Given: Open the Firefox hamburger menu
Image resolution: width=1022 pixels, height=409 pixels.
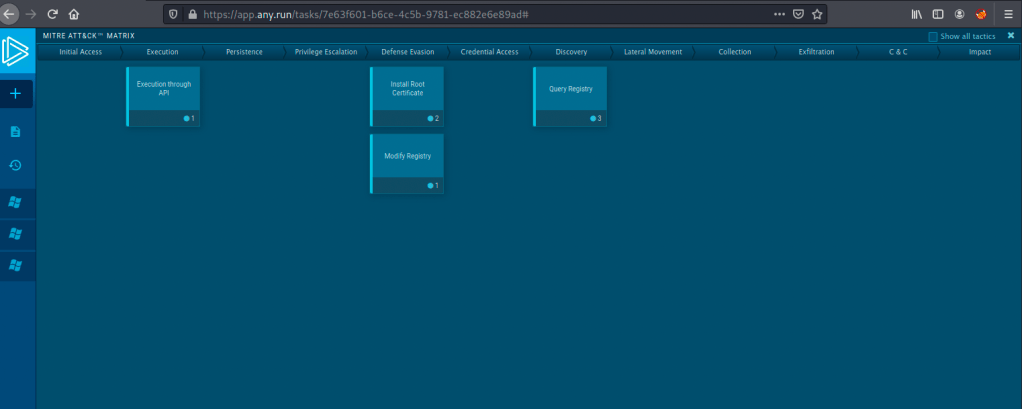Looking at the screenshot, I should coord(1008,14).
